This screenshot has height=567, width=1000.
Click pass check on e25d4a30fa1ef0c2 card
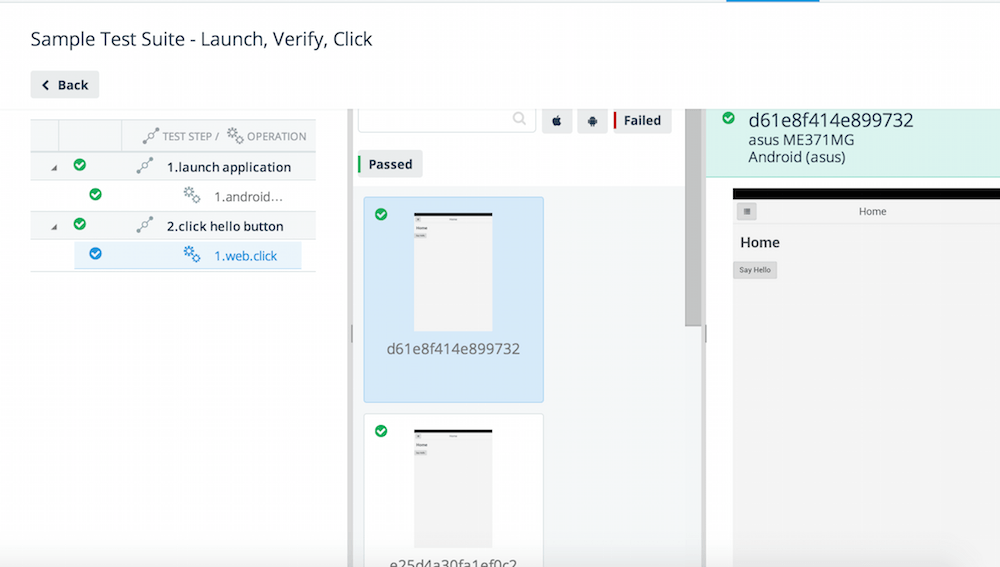[381, 431]
